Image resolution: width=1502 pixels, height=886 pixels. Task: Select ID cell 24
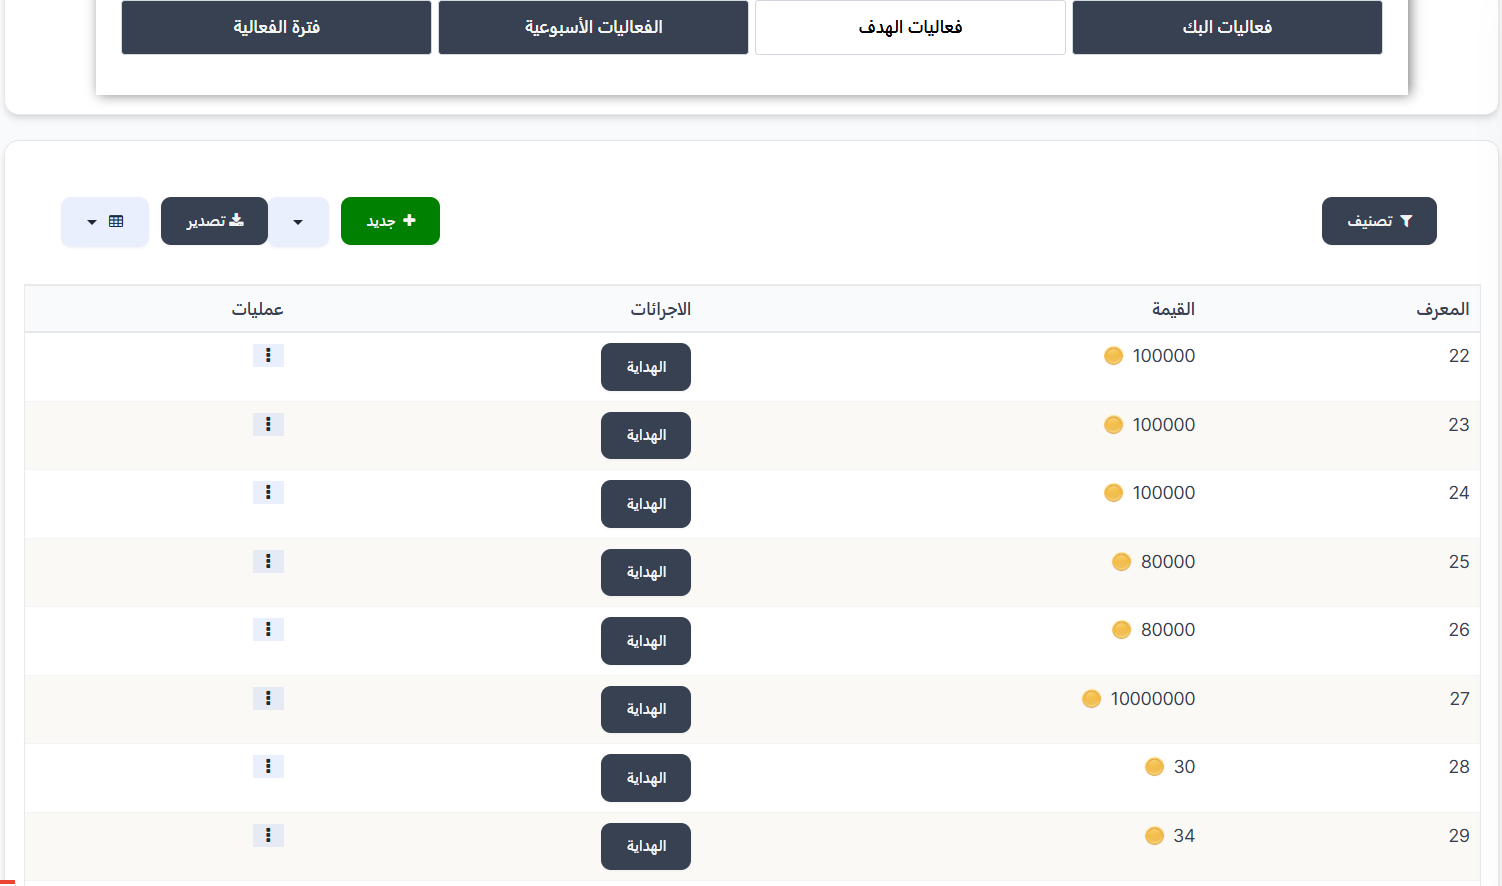coord(1459,493)
